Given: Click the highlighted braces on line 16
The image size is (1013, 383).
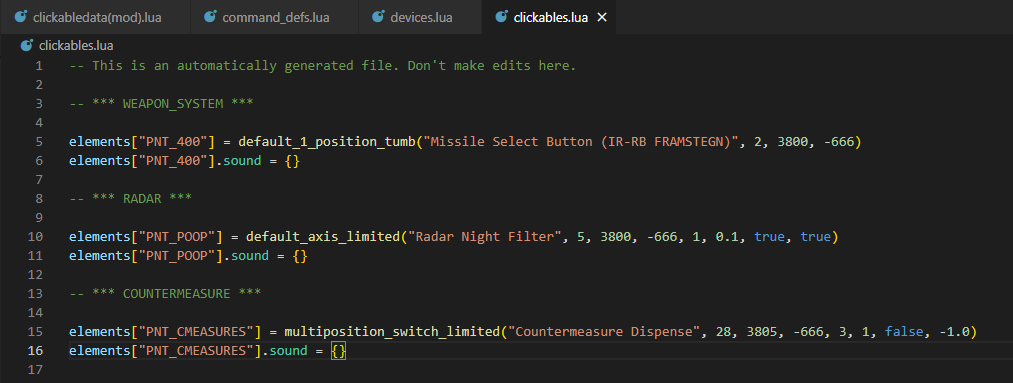Looking at the screenshot, I should click(339, 351).
